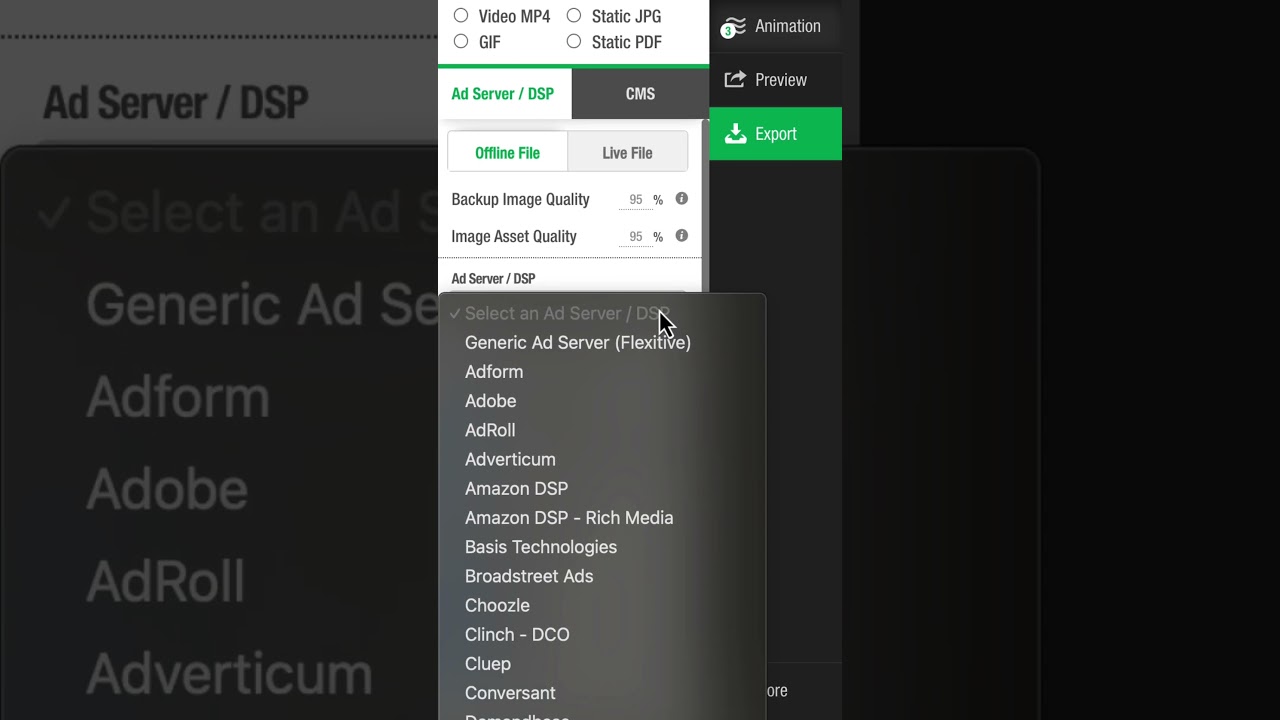The image size is (1280, 720).
Task: Pick Clinch - DCO from the list
Action: (602, 634)
